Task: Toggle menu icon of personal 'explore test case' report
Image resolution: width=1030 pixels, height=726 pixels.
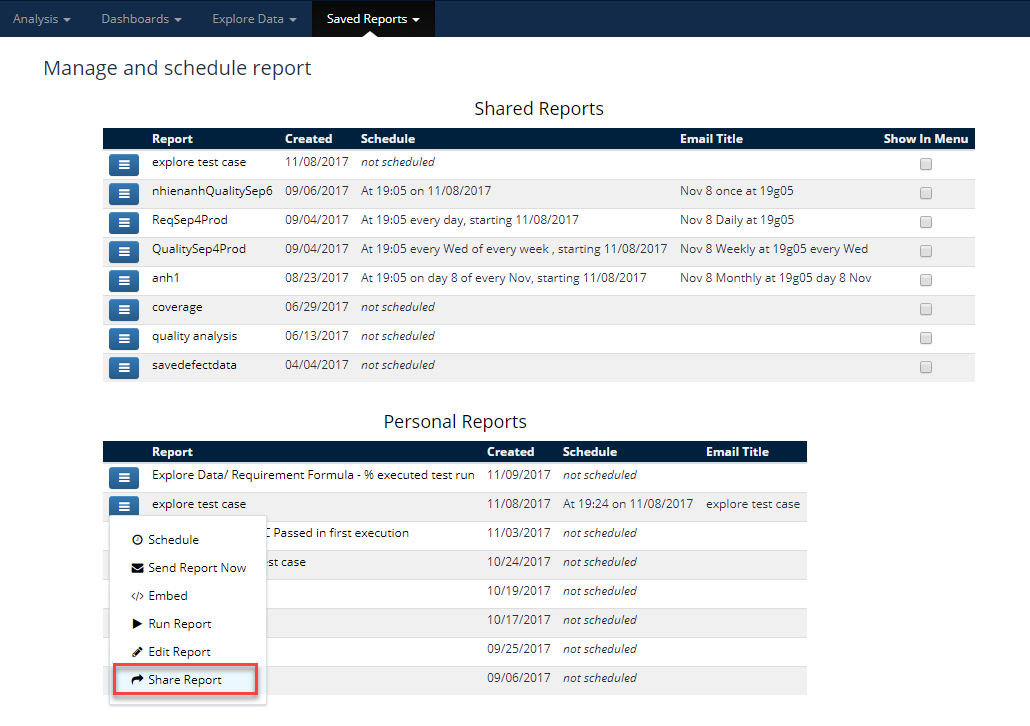Action: point(124,506)
